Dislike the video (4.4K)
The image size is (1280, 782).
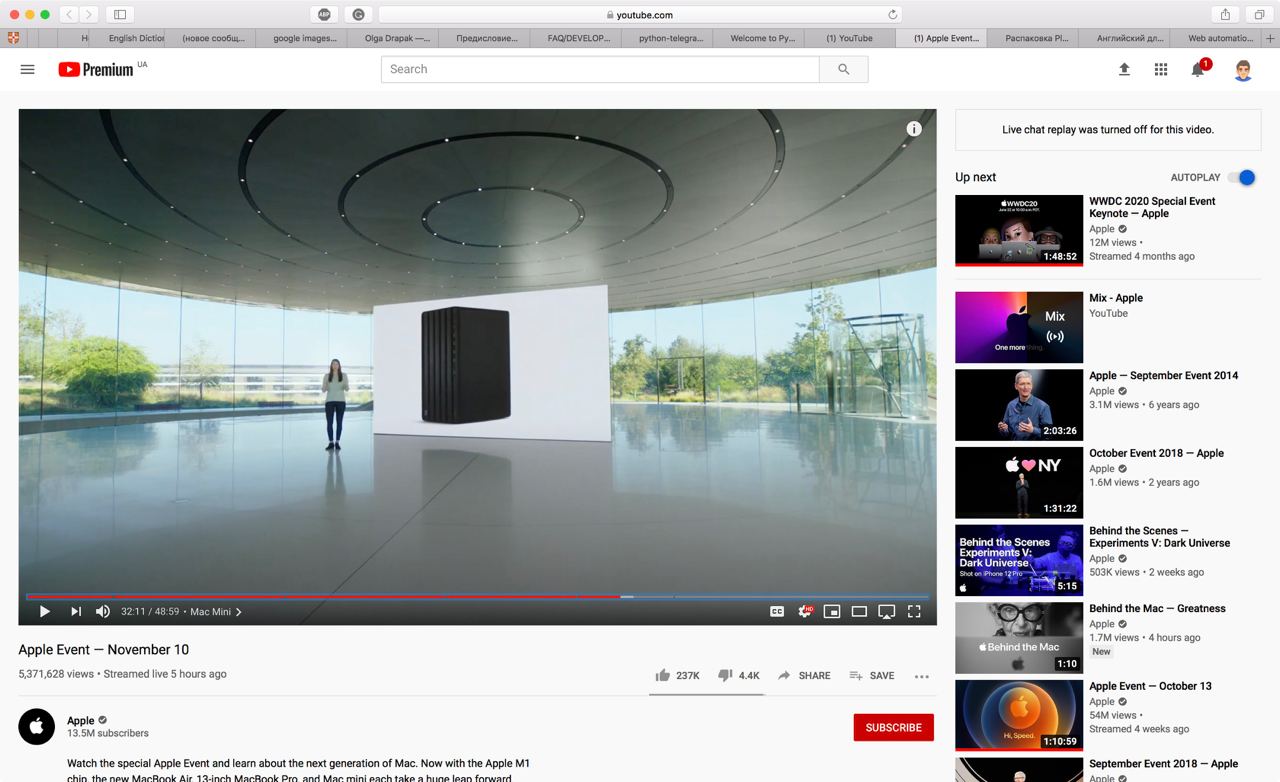(x=739, y=675)
